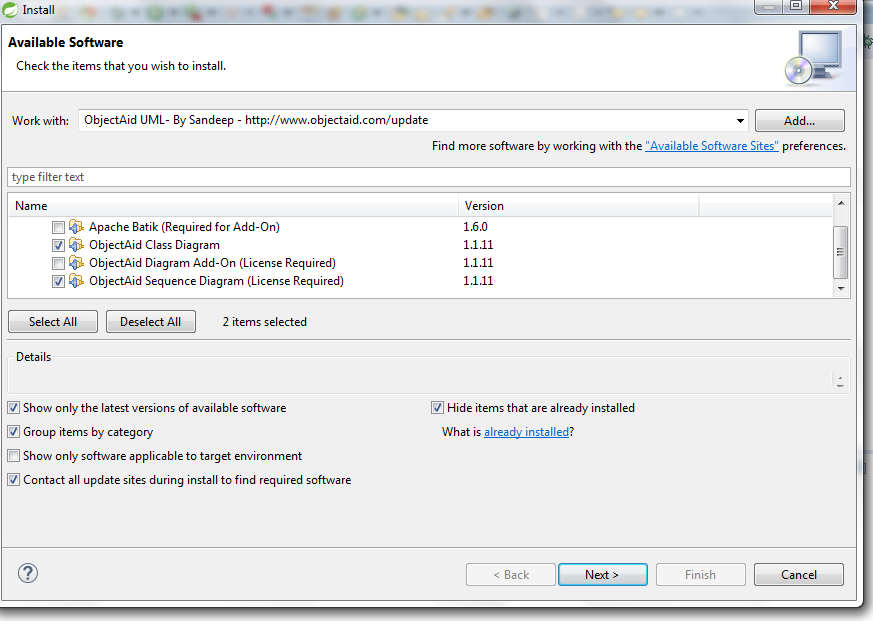Click the Apache Batik plugin icon
Viewport: 873px width, 621px height.
pyautogui.click(x=77, y=227)
